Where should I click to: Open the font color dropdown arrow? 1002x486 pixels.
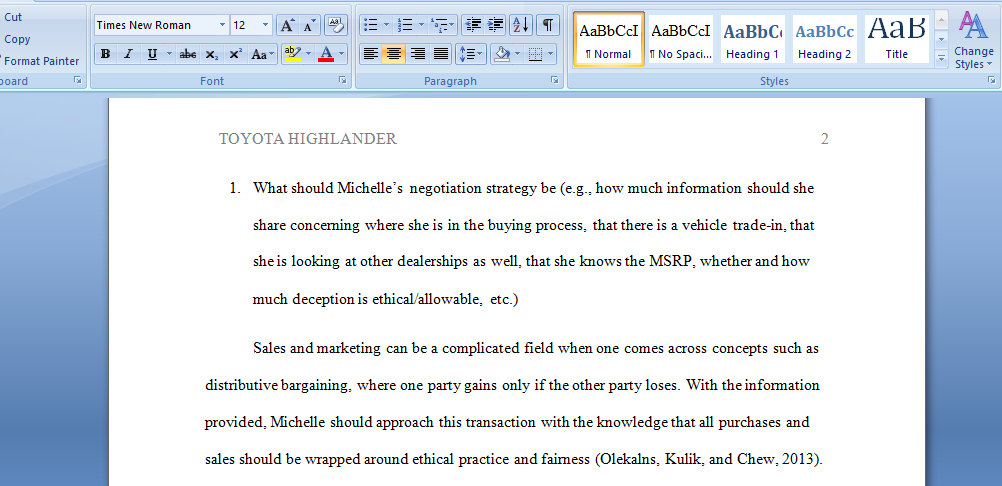coord(342,54)
